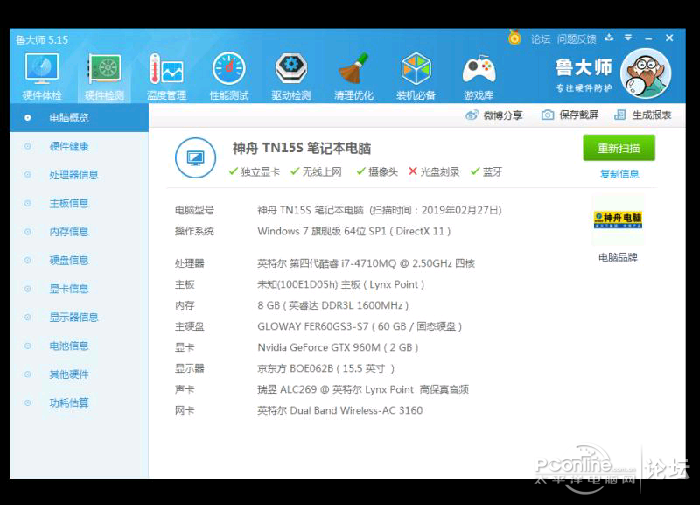Select 电脑概览 in sidebar
The image size is (700, 505).
click(x=79, y=118)
